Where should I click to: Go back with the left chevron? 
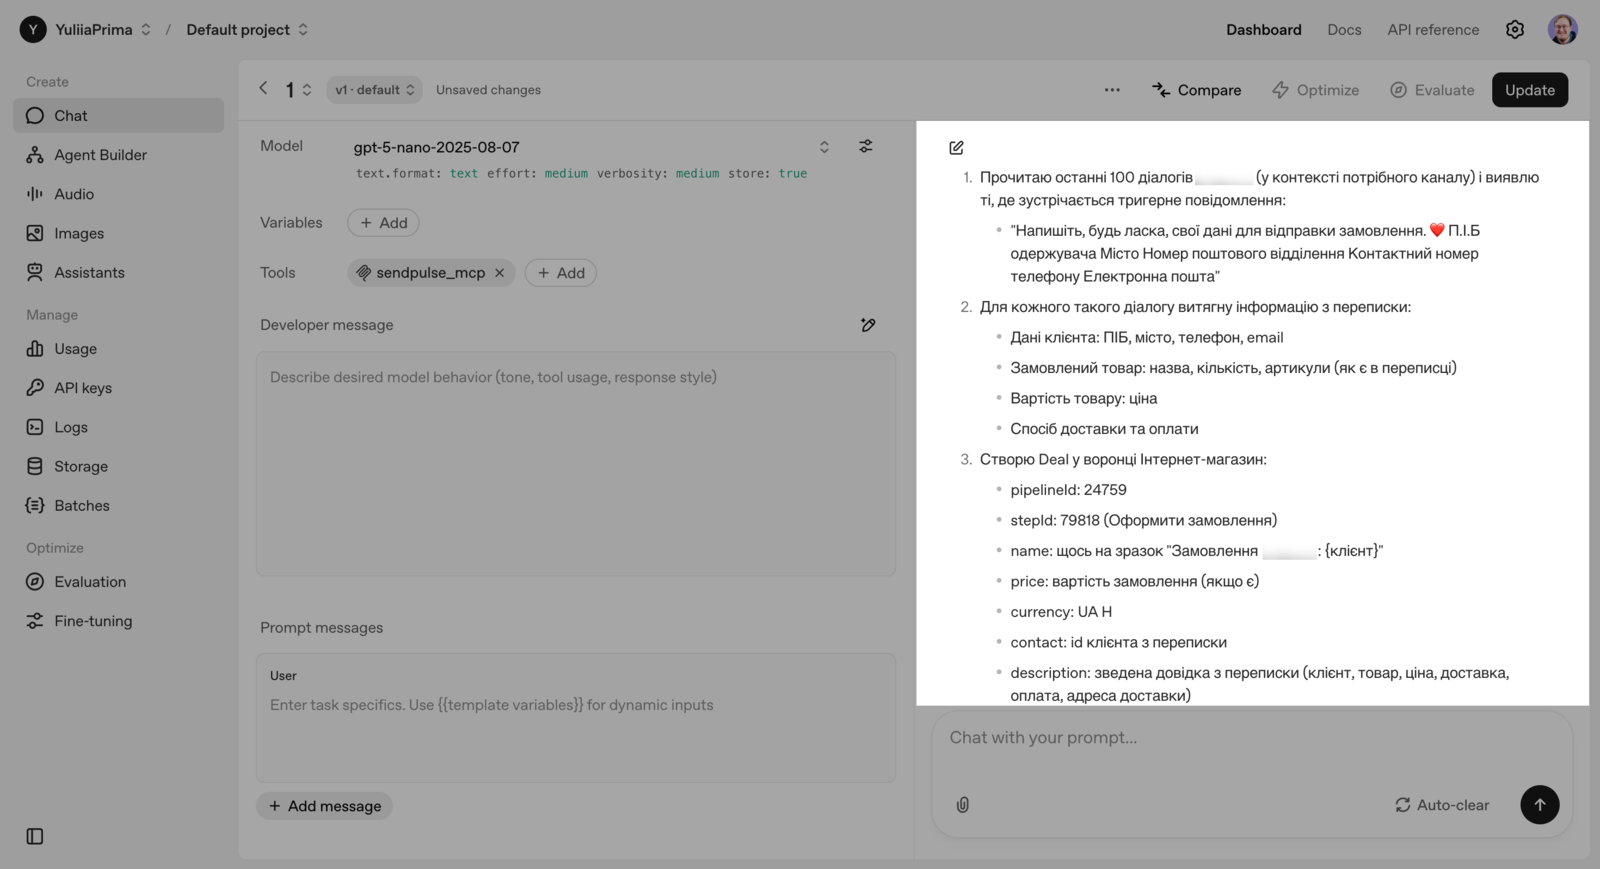[264, 89]
